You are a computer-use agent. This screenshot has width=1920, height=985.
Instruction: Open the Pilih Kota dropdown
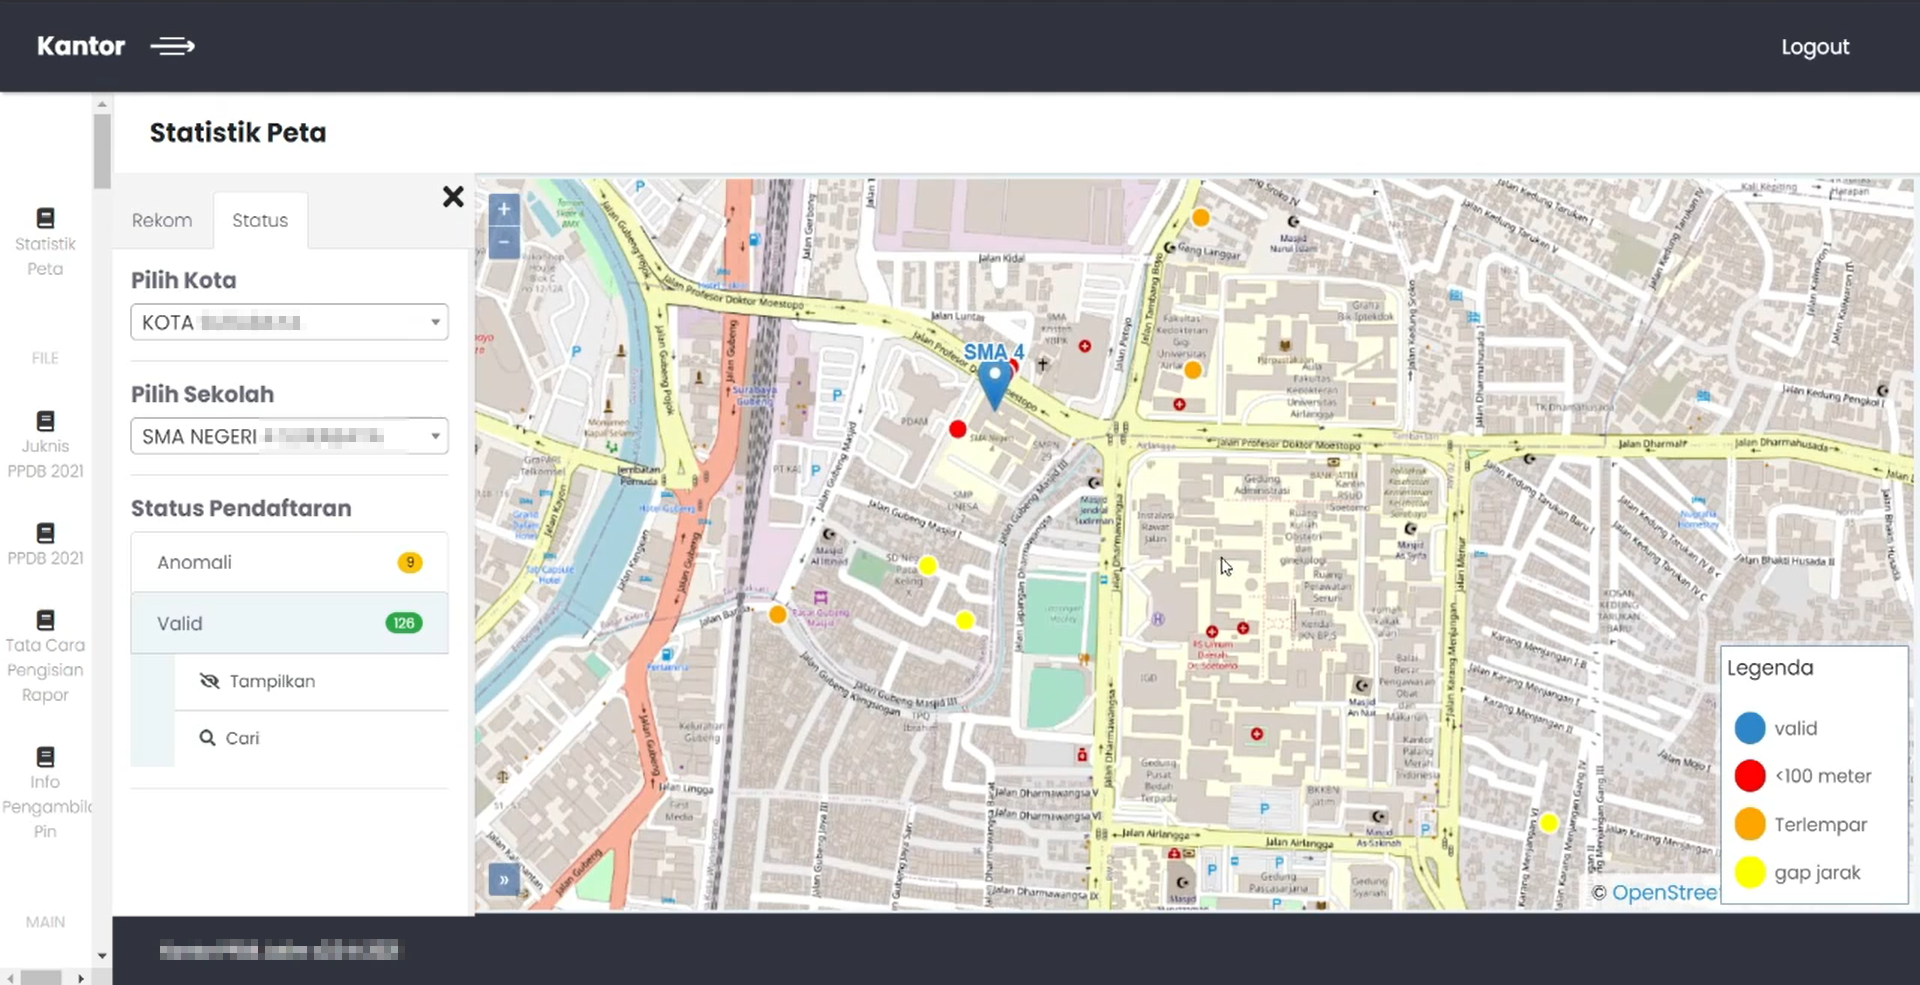pos(289,322)
